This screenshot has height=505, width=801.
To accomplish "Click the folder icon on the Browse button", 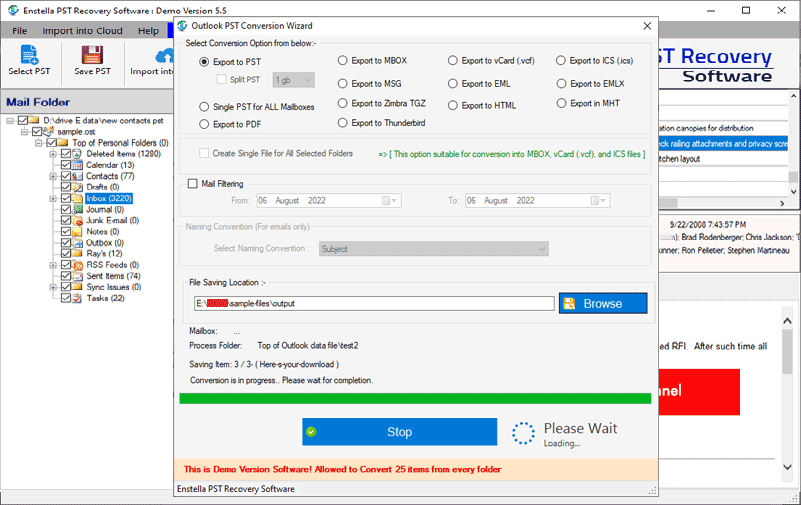I will tap(569, 303).
